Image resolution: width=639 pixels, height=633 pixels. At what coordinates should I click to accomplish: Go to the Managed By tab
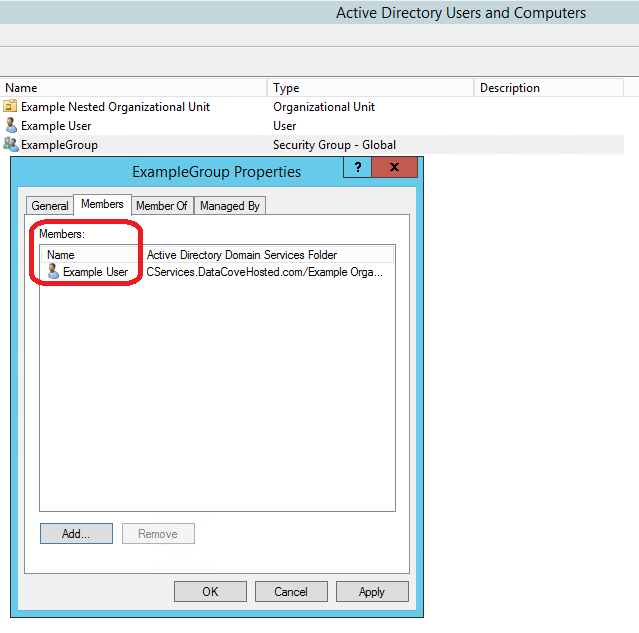click(x=230, y=206)
